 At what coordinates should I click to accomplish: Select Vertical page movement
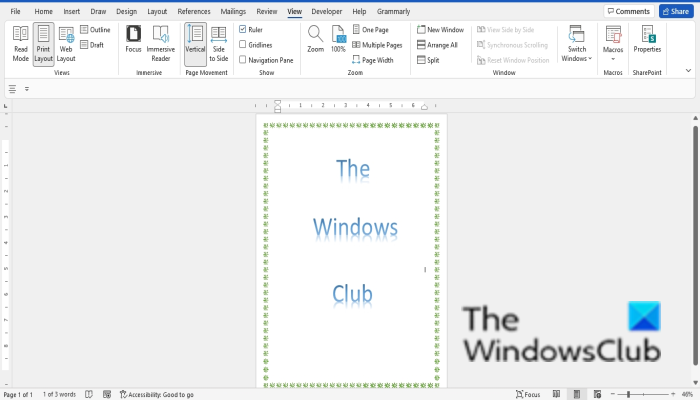tap(195, 44)
